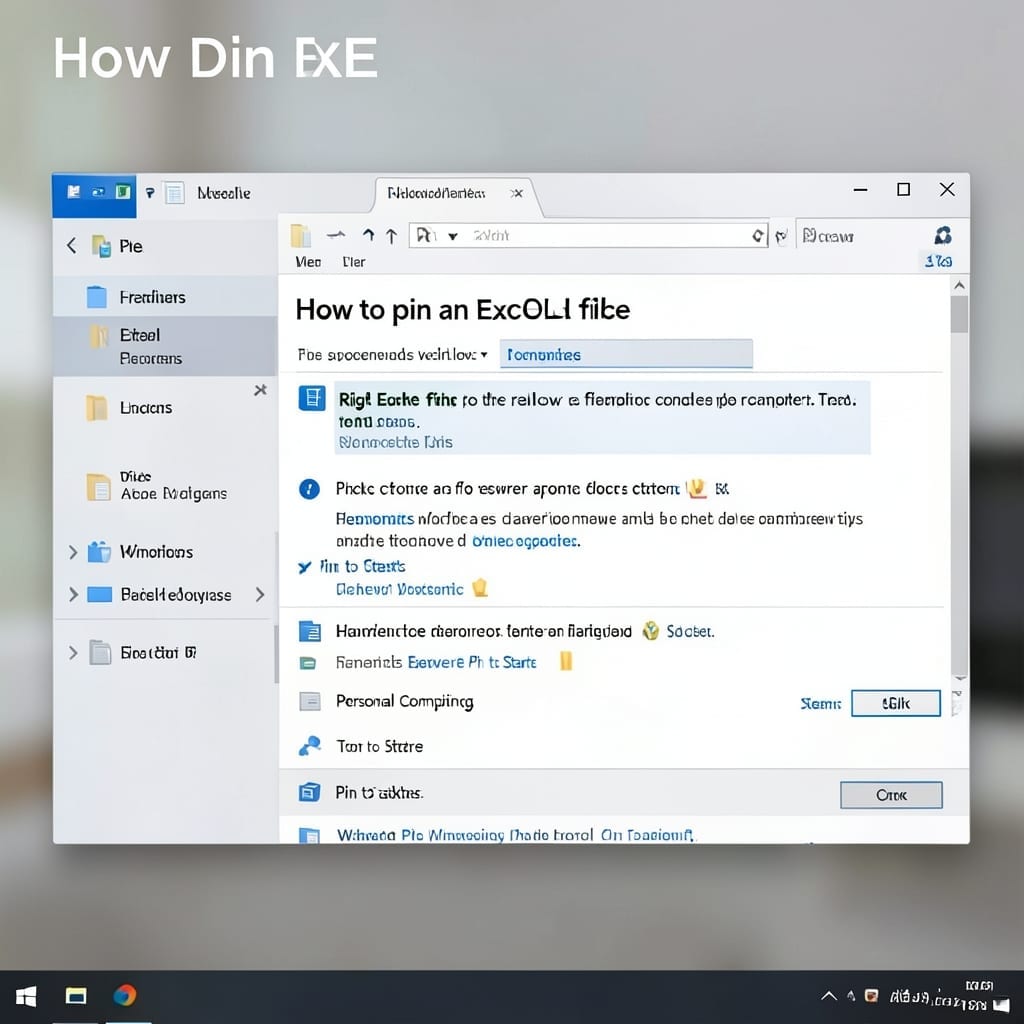Open the Vieo menu

pos(308,262)
